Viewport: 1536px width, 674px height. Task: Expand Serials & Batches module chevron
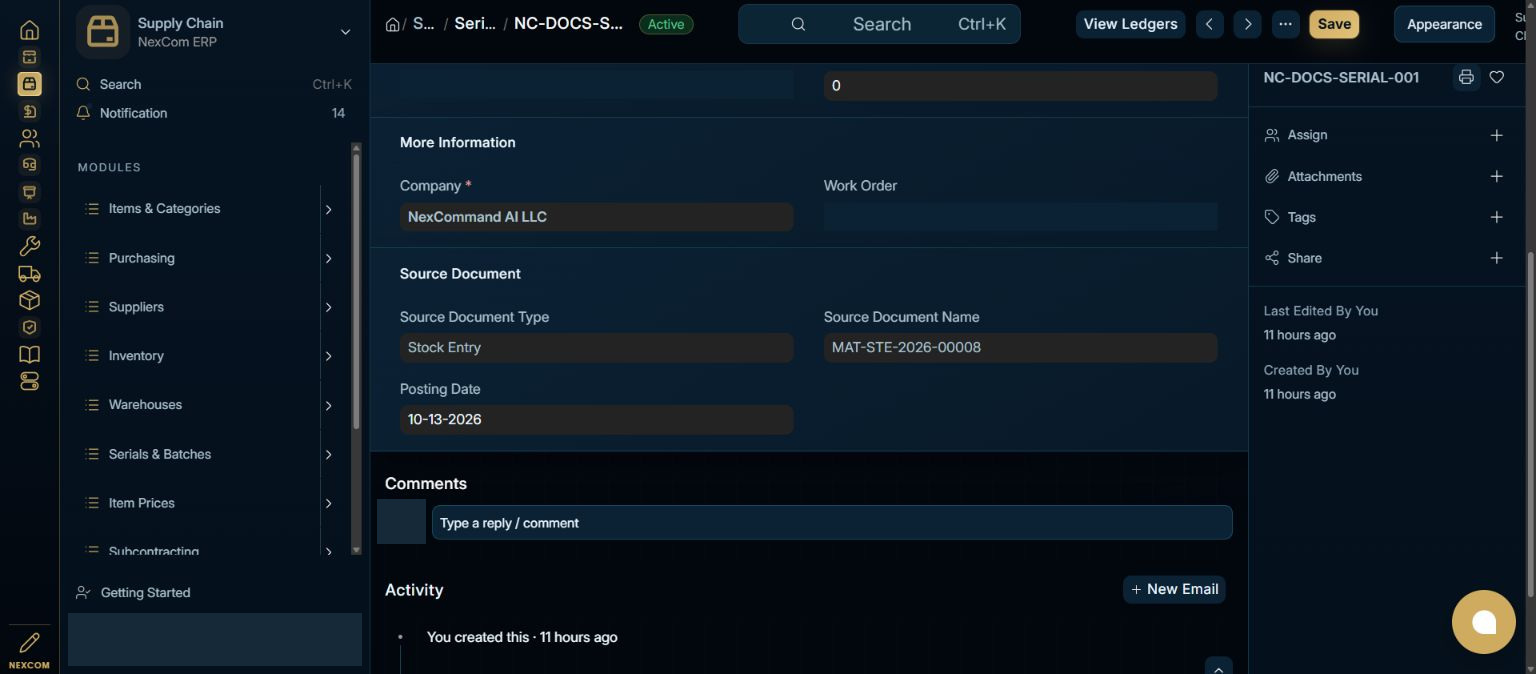(328, 454)
